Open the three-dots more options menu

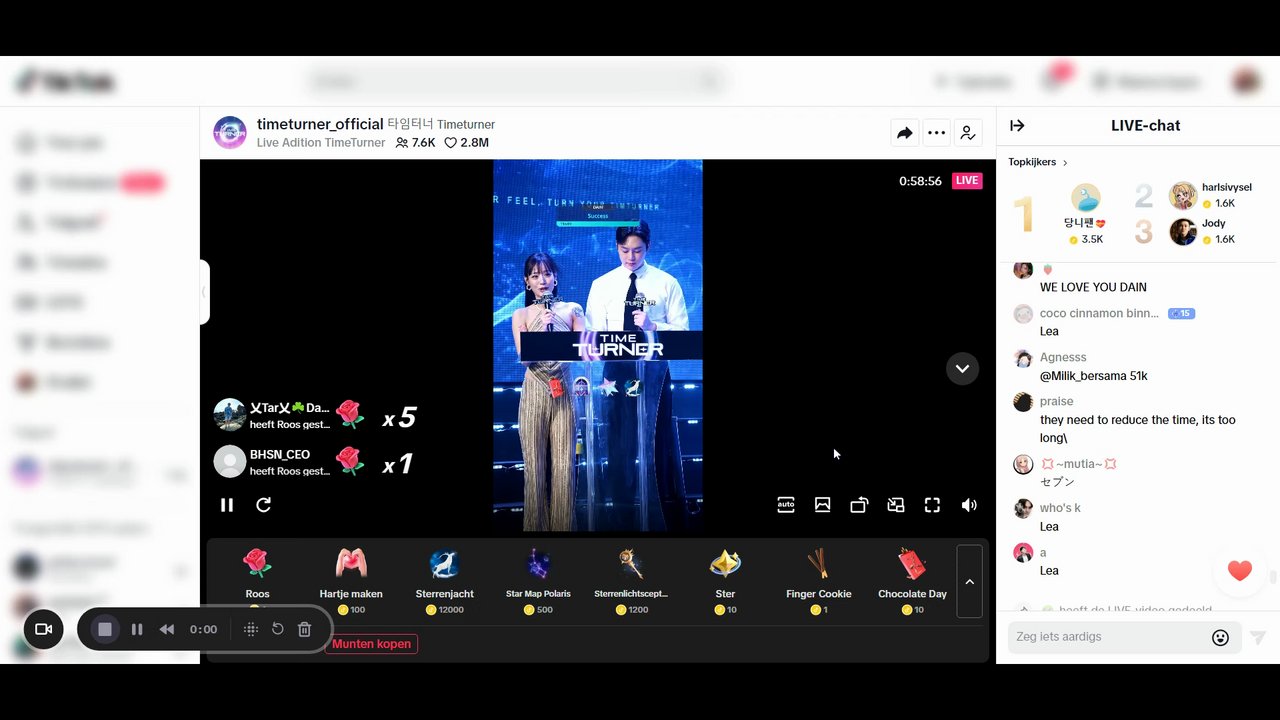(x=936, y=133)
